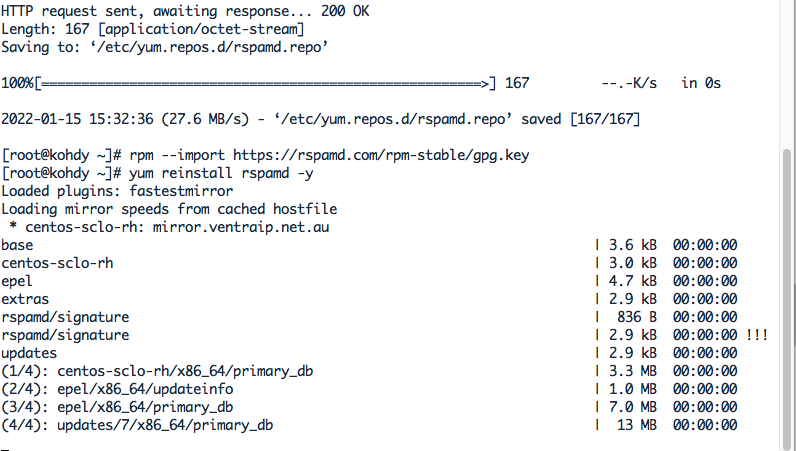
Task: Click the "application/octet-stream" content type
Action: point(202,29)
